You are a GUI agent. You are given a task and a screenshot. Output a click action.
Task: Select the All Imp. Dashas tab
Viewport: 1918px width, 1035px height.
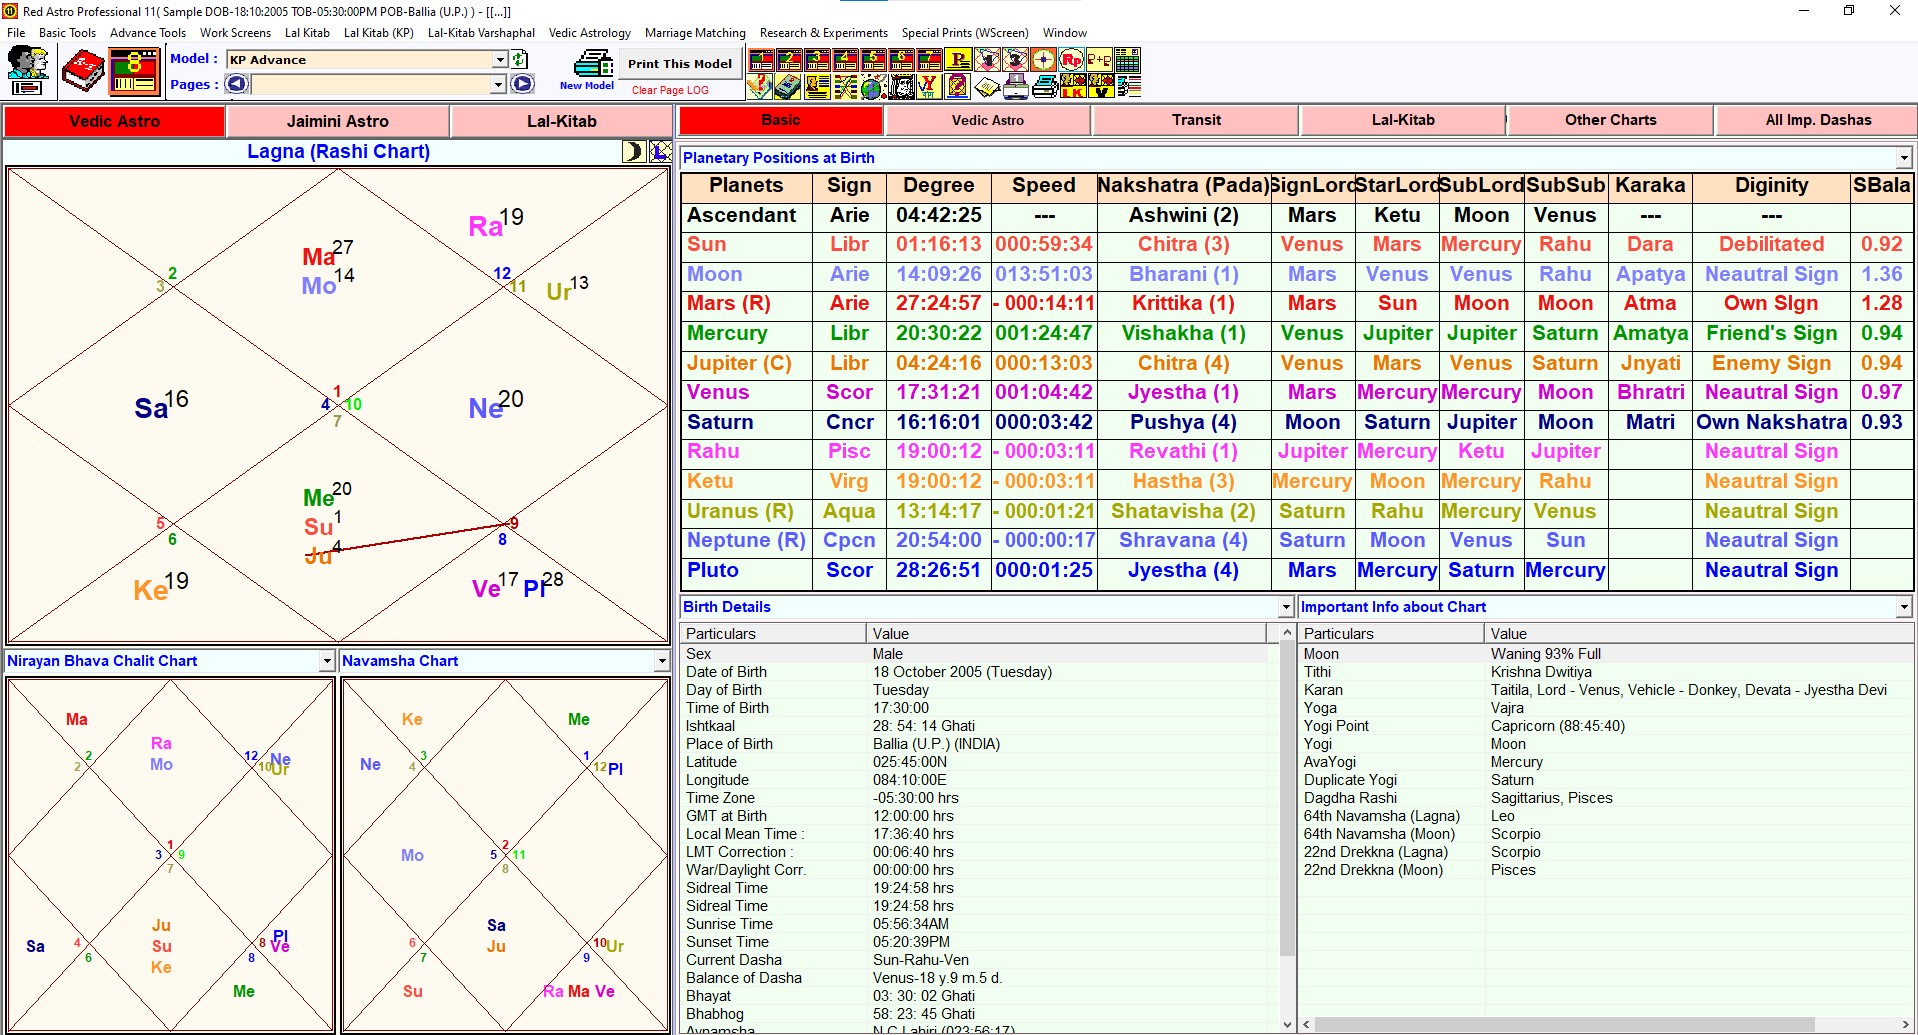[1818, 120]
